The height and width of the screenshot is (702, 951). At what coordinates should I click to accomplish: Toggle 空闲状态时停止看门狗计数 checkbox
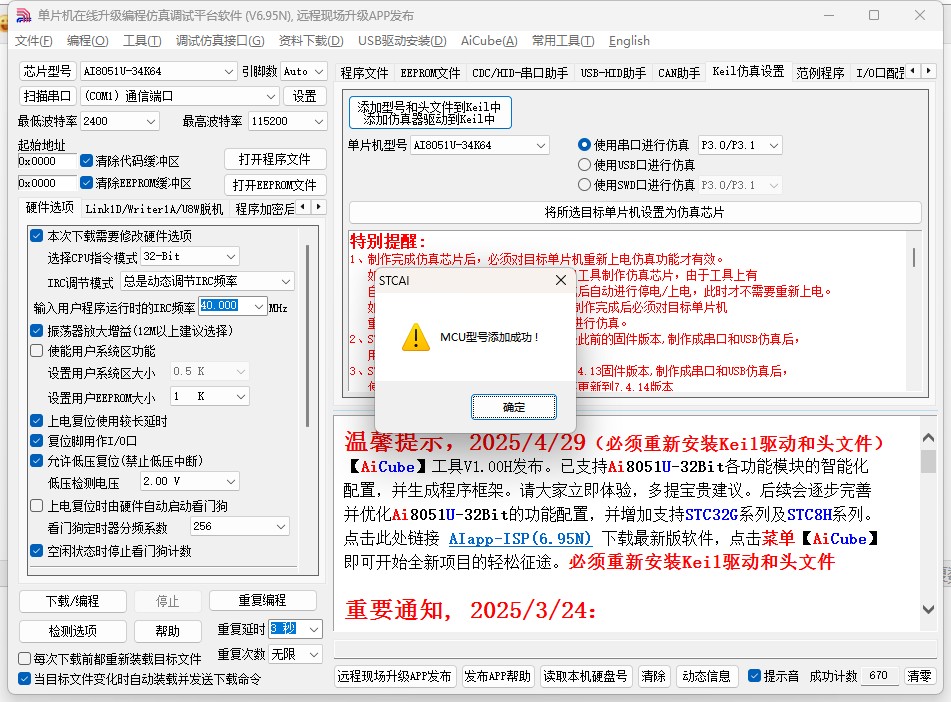36,551
